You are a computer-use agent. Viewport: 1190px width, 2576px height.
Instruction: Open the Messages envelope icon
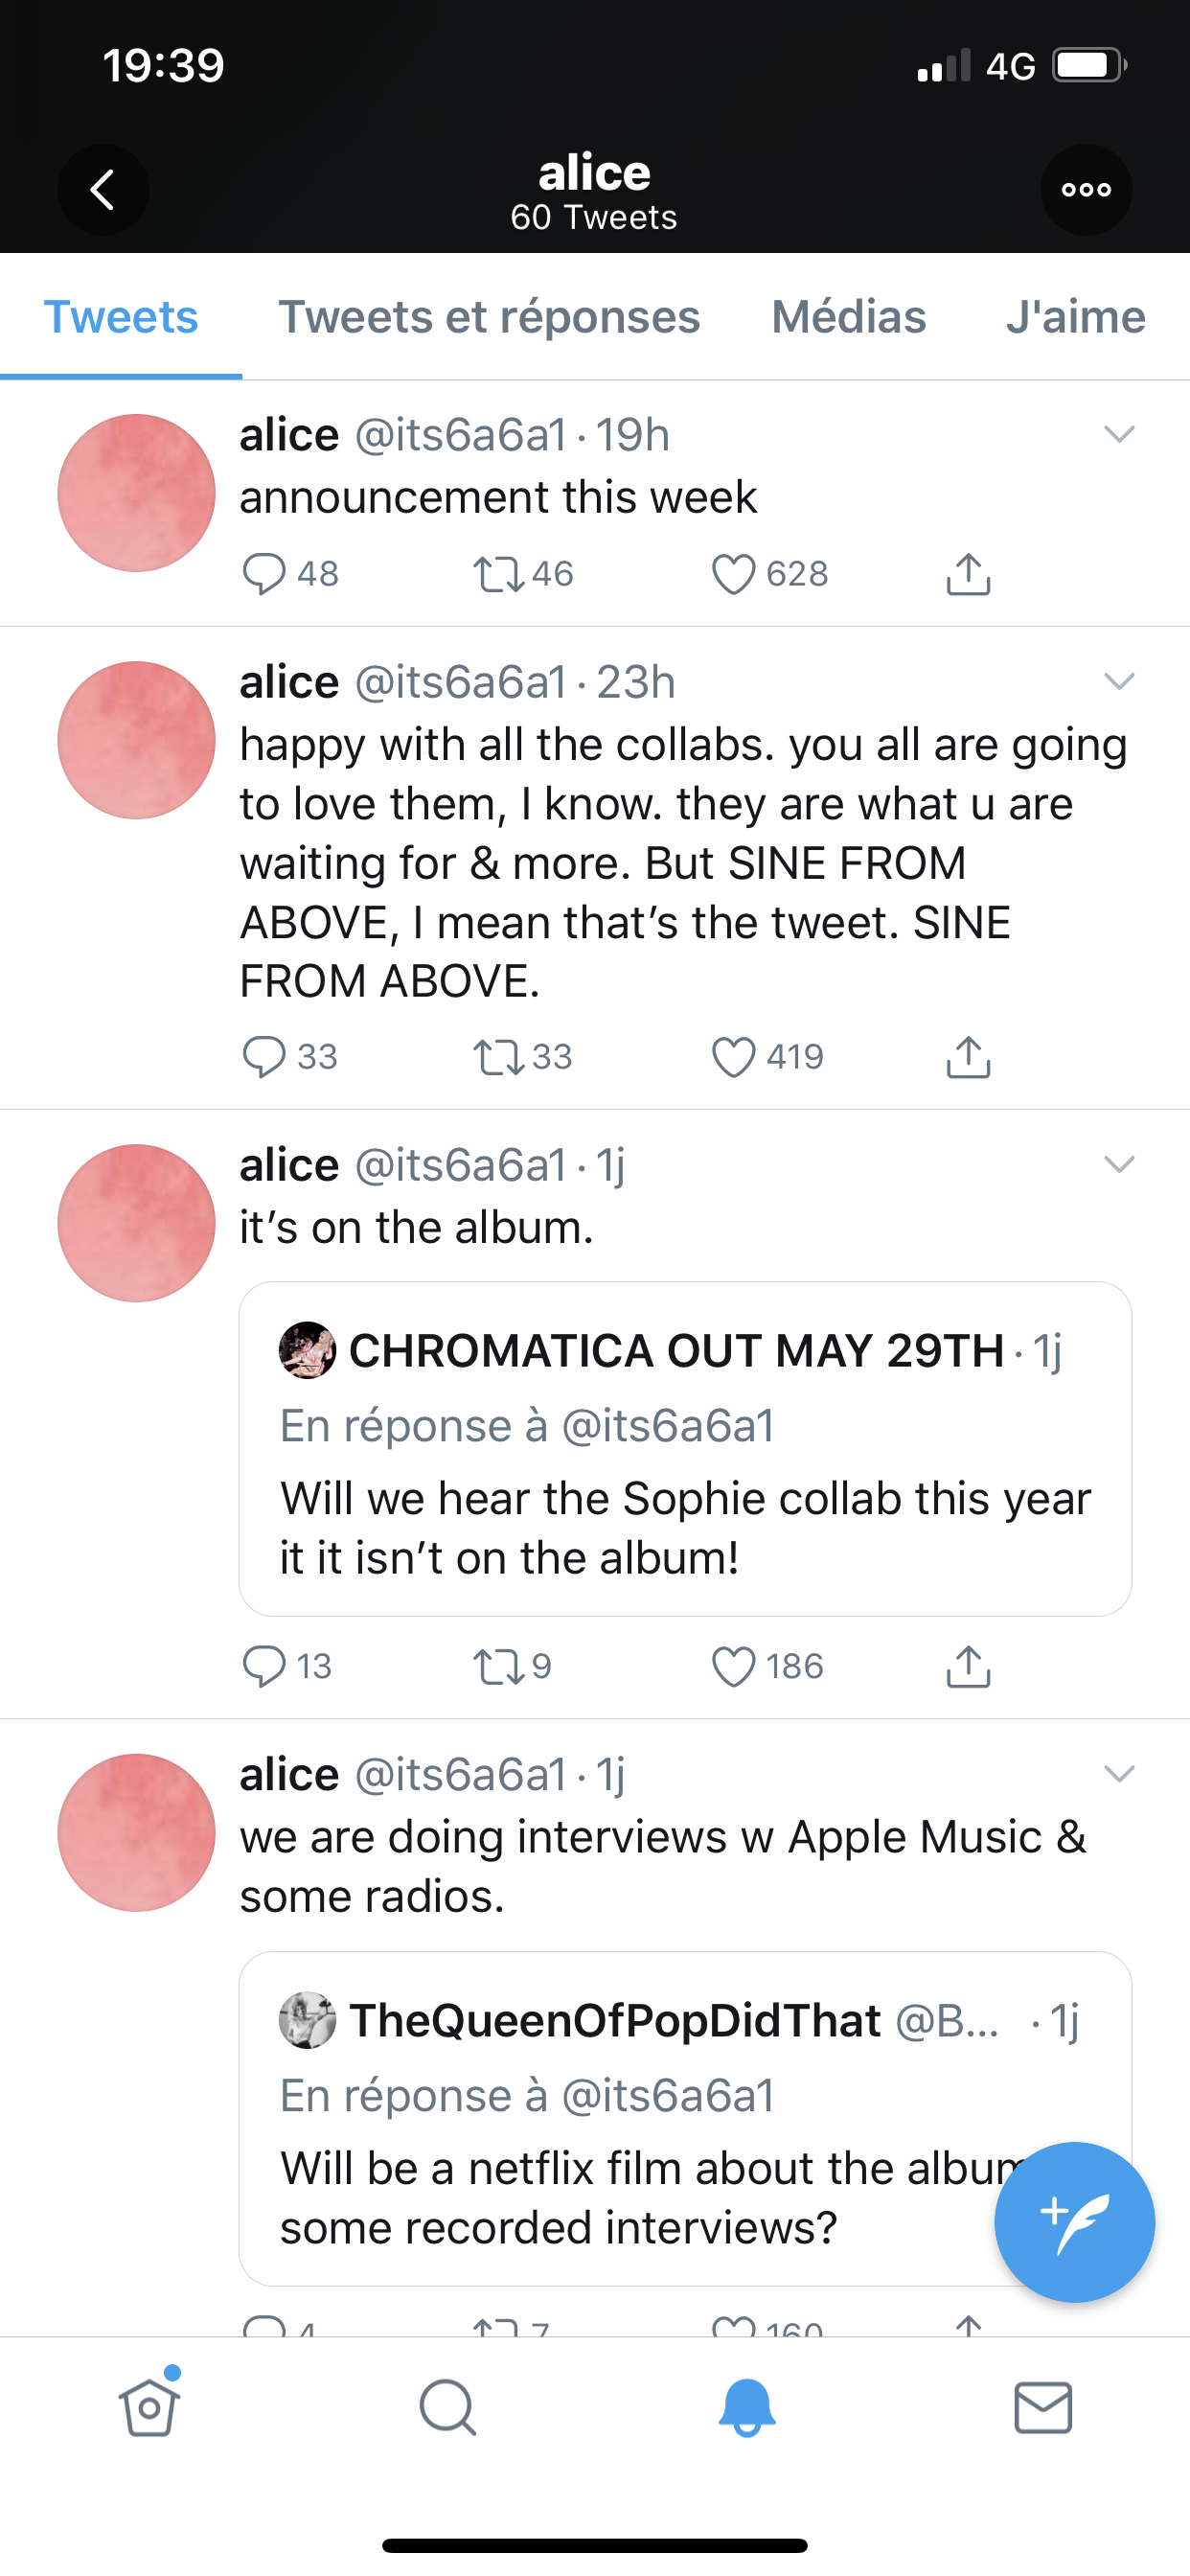pyautogui.click(x=1043, y=2407)
